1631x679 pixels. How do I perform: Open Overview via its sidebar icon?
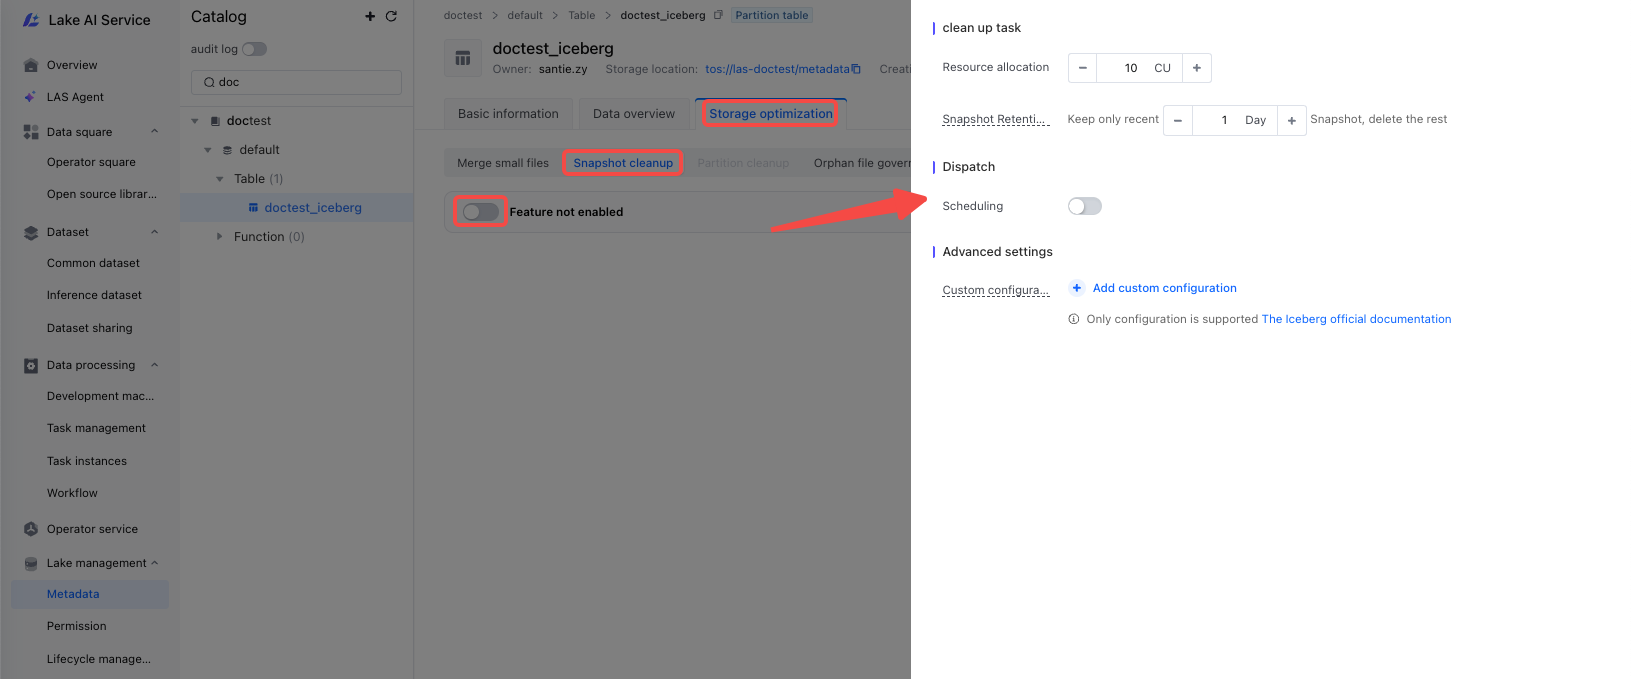point(31,65)
